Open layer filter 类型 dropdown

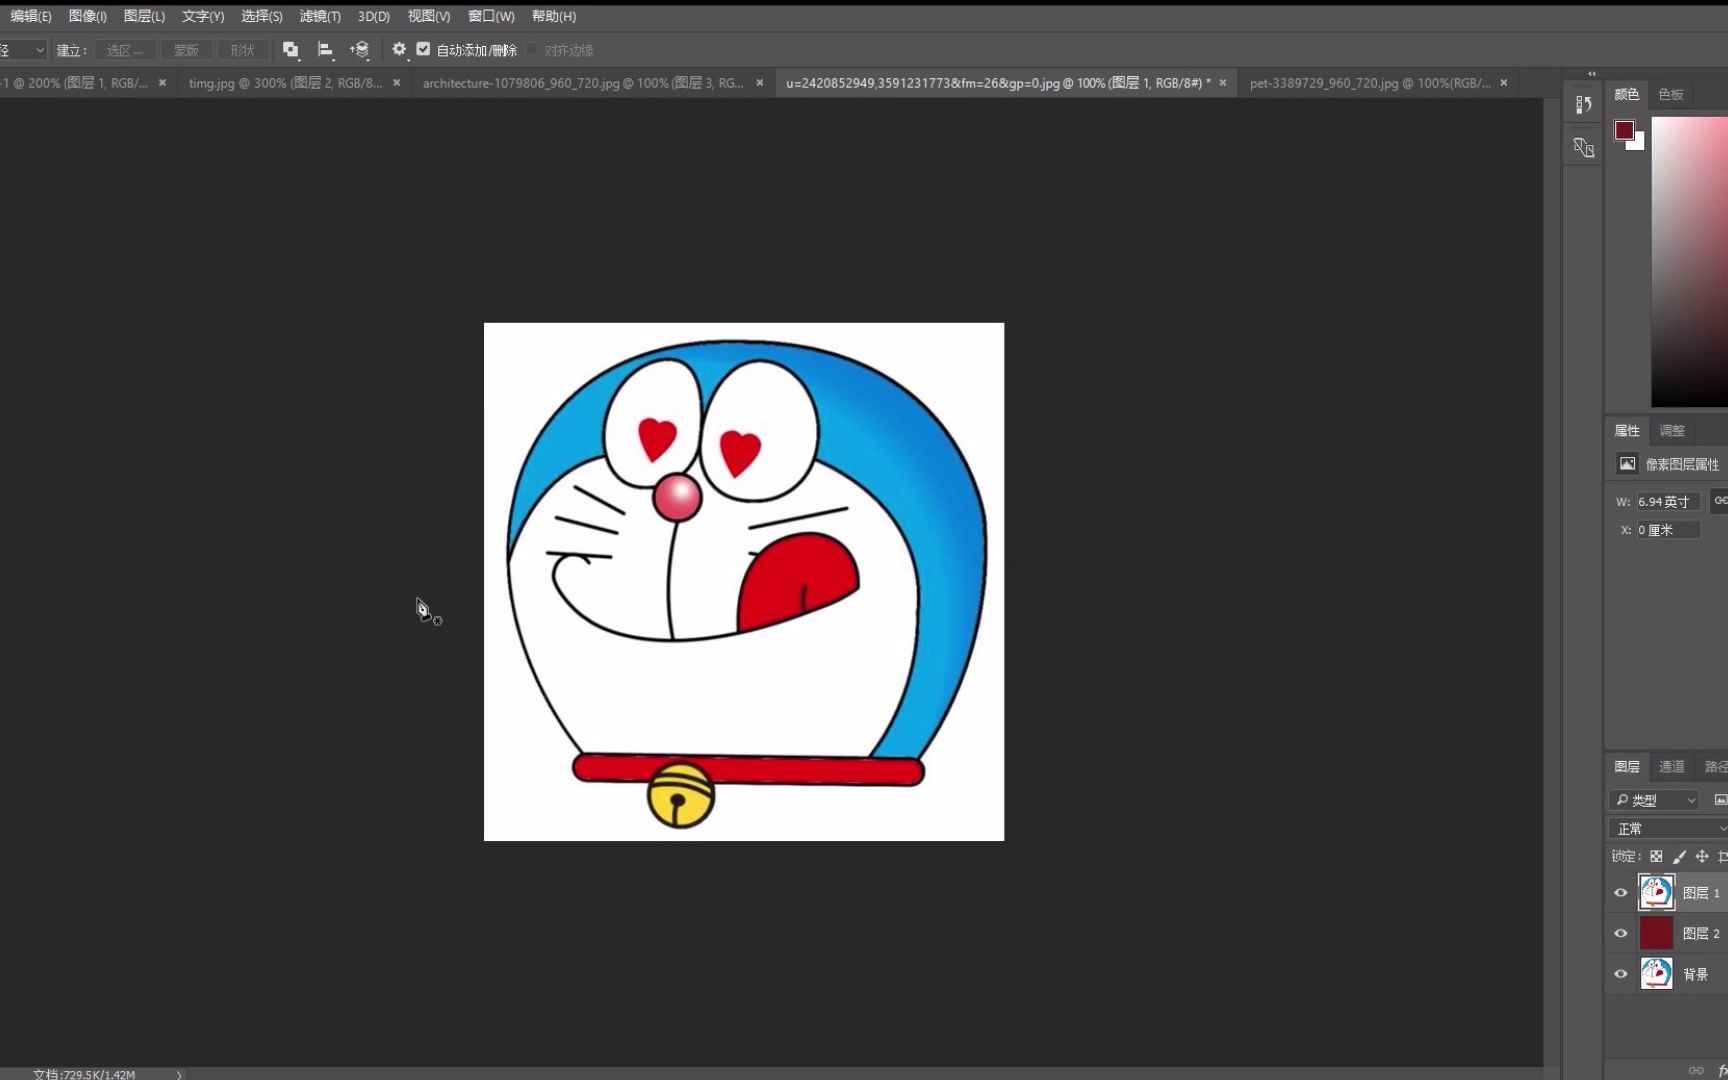[x=1654, y=800]
